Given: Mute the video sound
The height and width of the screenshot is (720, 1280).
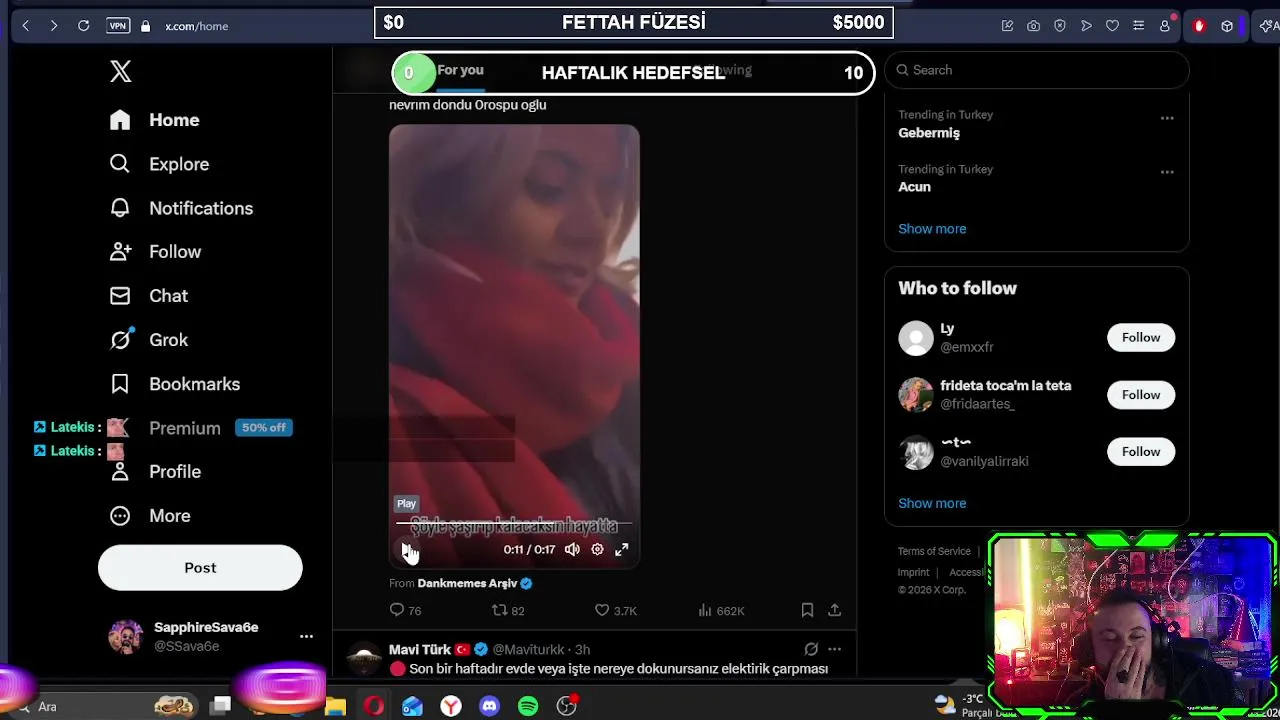Looking at the screenshot, I should coord(572,549).
